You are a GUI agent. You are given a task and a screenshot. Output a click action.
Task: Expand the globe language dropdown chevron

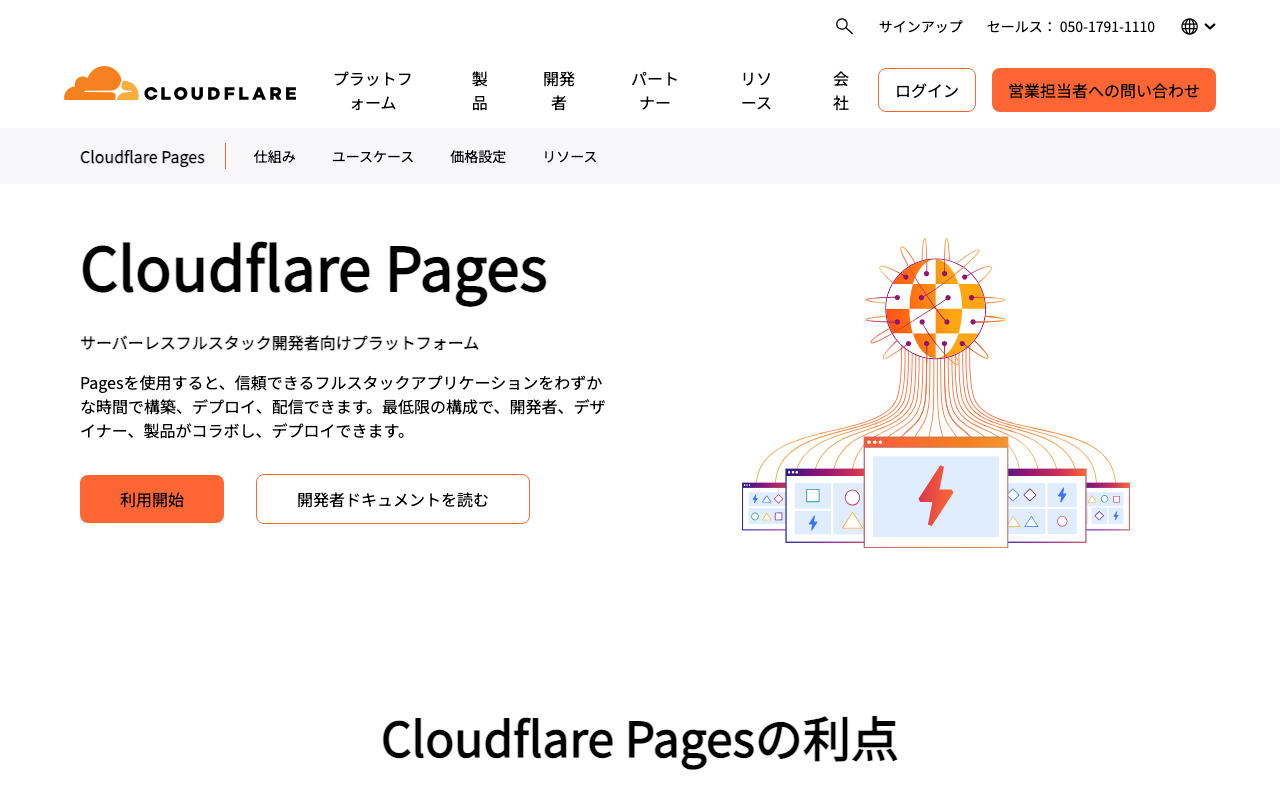[x=1211, y=26]
